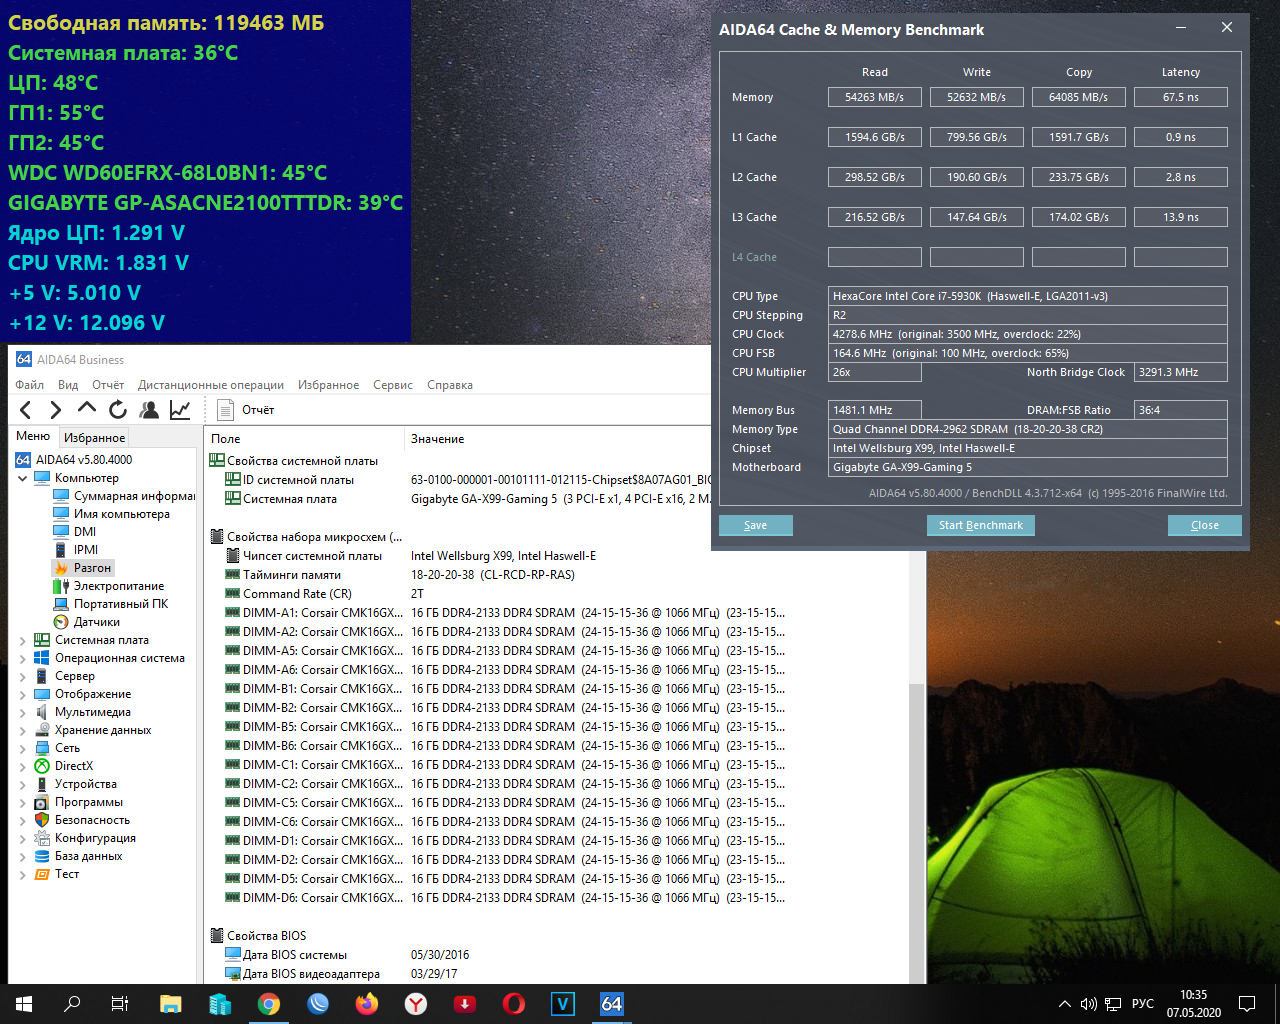Click the flame icon for Разгон
Image resolution: width=1280 pixels, height=1024 pixels.
(x=61, y=568)
